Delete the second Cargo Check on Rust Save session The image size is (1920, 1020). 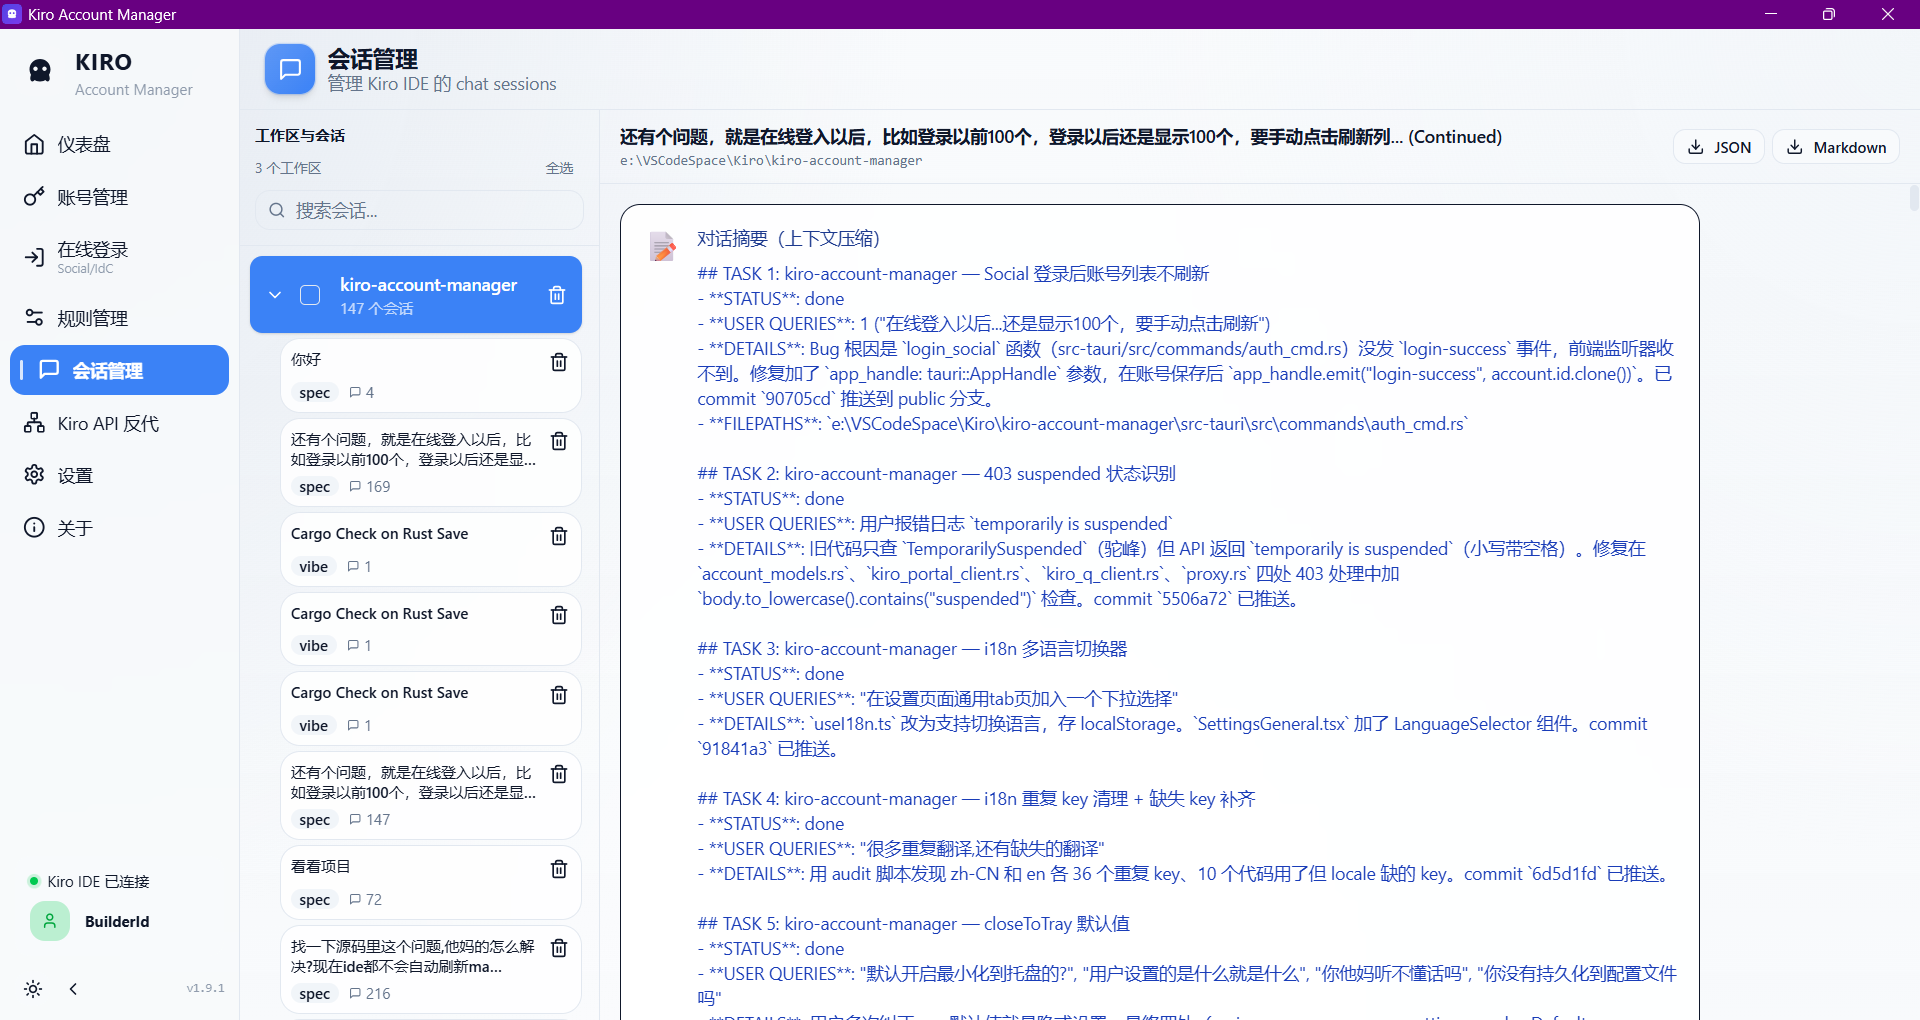(559, 615)
